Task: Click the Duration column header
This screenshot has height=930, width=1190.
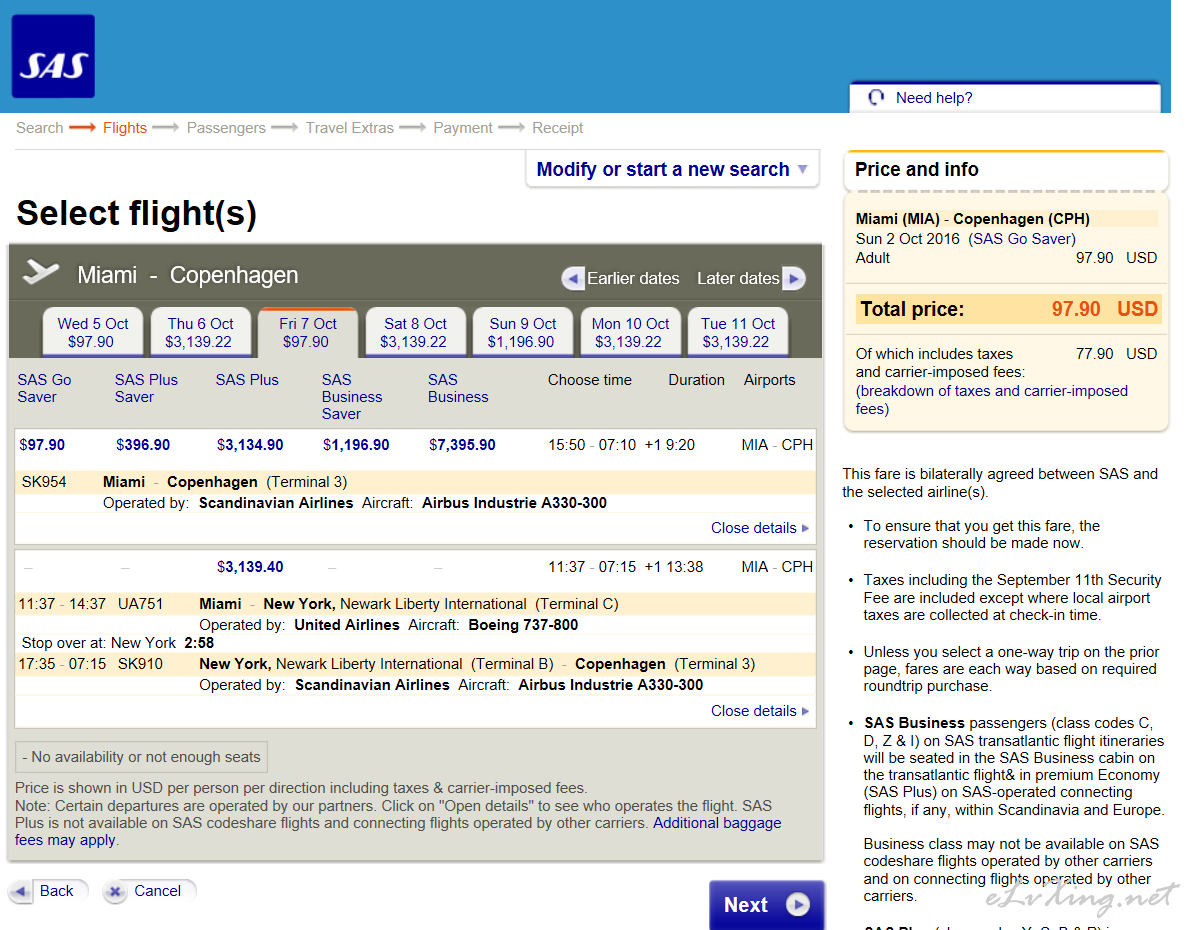Action: pyautogui.click(x=696, y=380)
